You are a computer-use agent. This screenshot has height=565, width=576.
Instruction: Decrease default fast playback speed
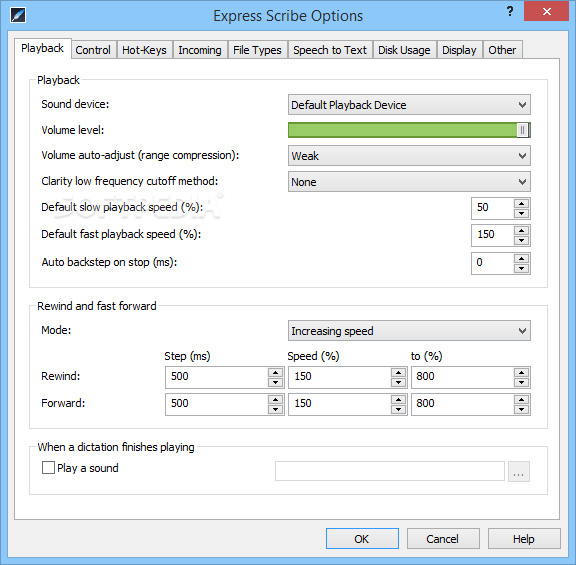pos(521,241)
